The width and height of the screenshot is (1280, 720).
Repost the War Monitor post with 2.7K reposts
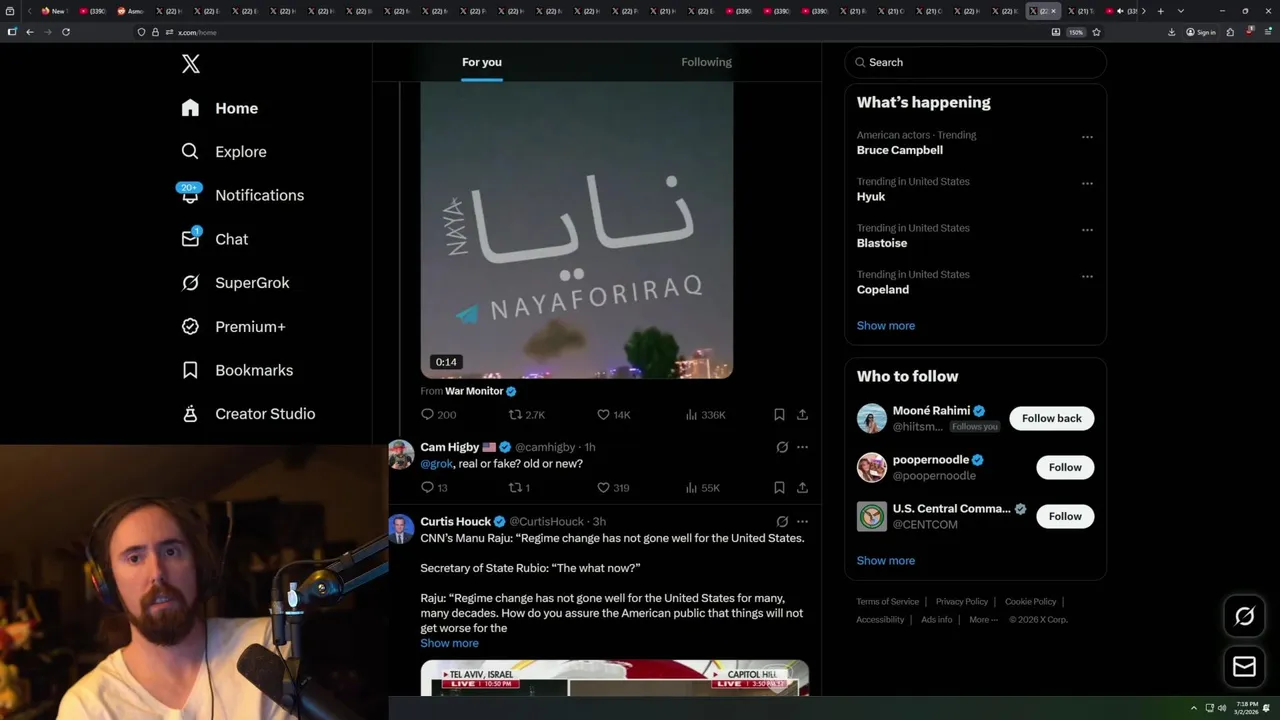click(x=527, y=415)
